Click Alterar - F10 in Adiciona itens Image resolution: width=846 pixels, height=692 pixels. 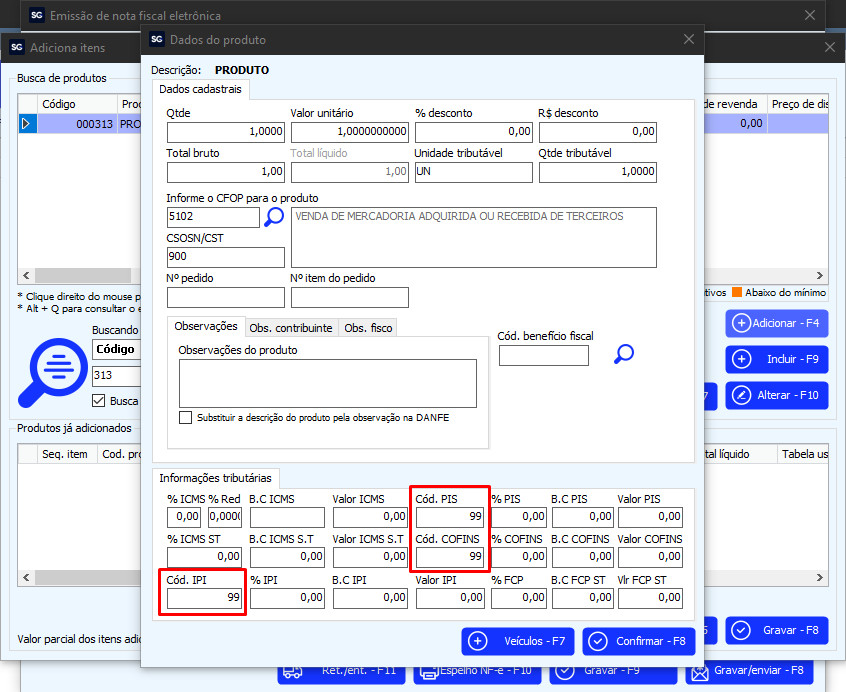(x=777, y=395)
